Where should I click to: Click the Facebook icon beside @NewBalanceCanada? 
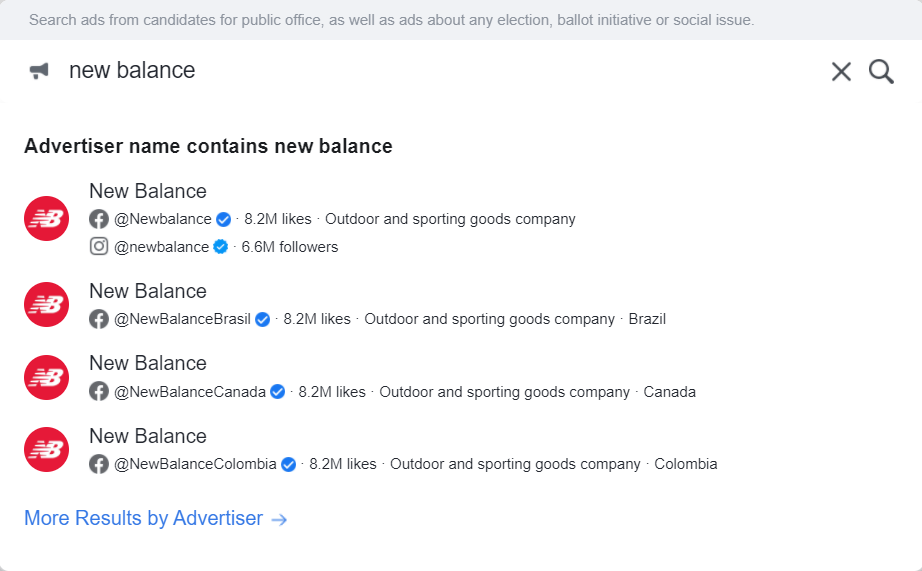pyautogui.click(x=99, y=392)
